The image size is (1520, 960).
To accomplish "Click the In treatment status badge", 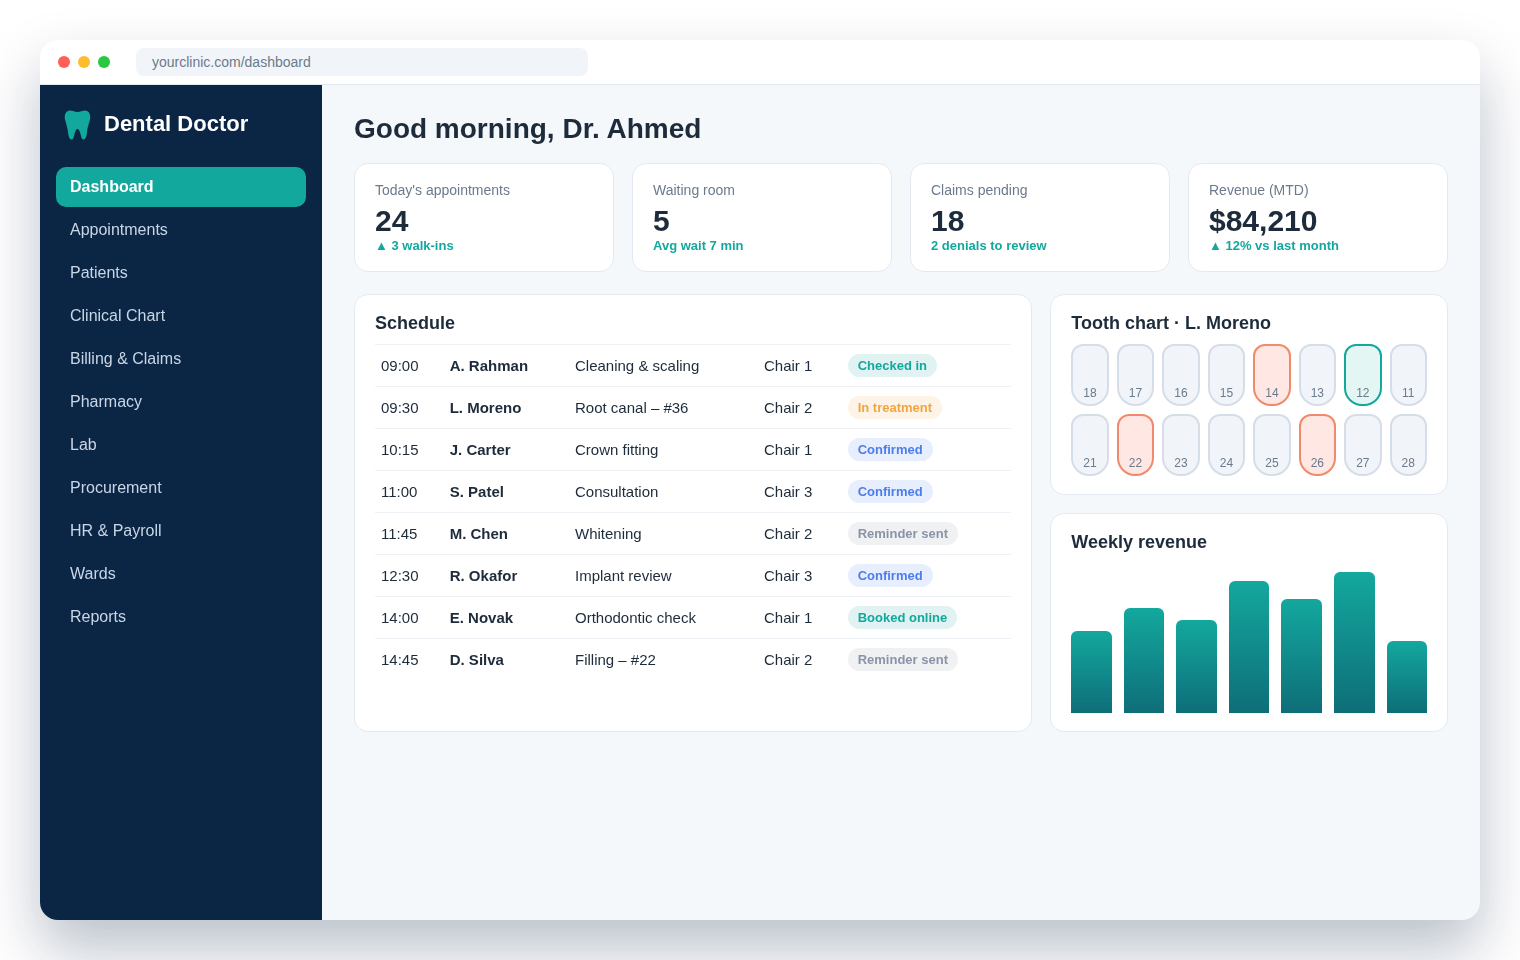I will point(895,408).
